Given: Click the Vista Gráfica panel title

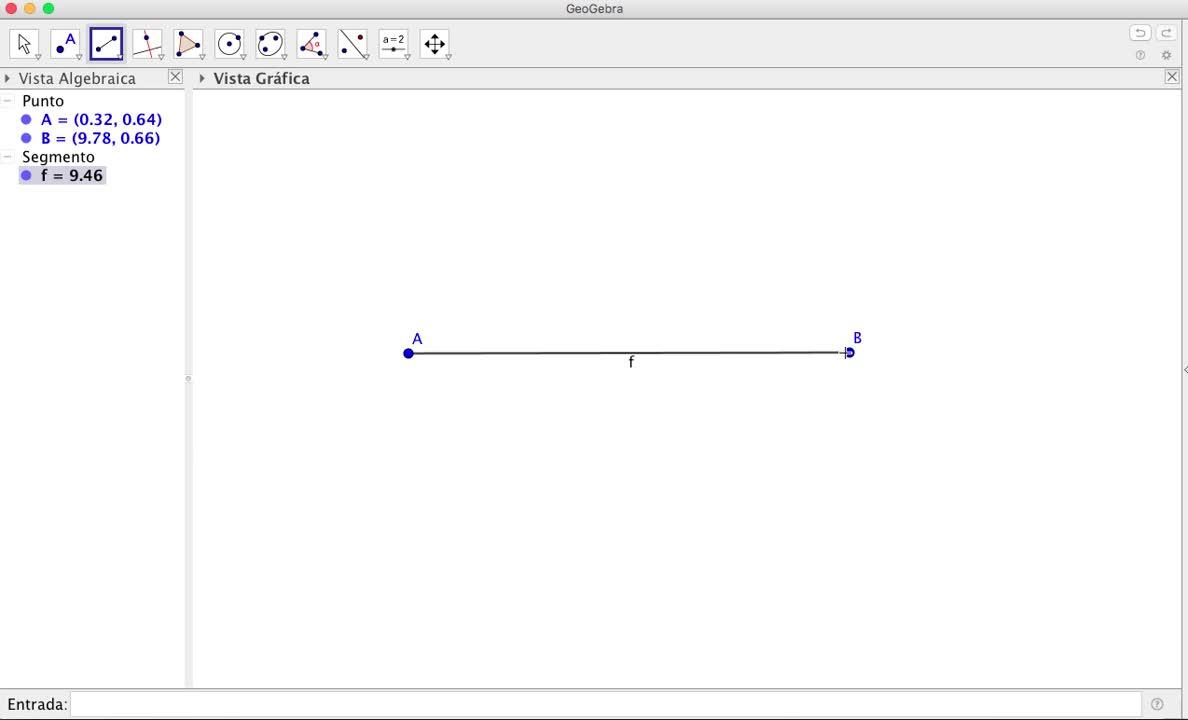Looking at the screenshot, I should pyautogui.click(x=261, y=78).
